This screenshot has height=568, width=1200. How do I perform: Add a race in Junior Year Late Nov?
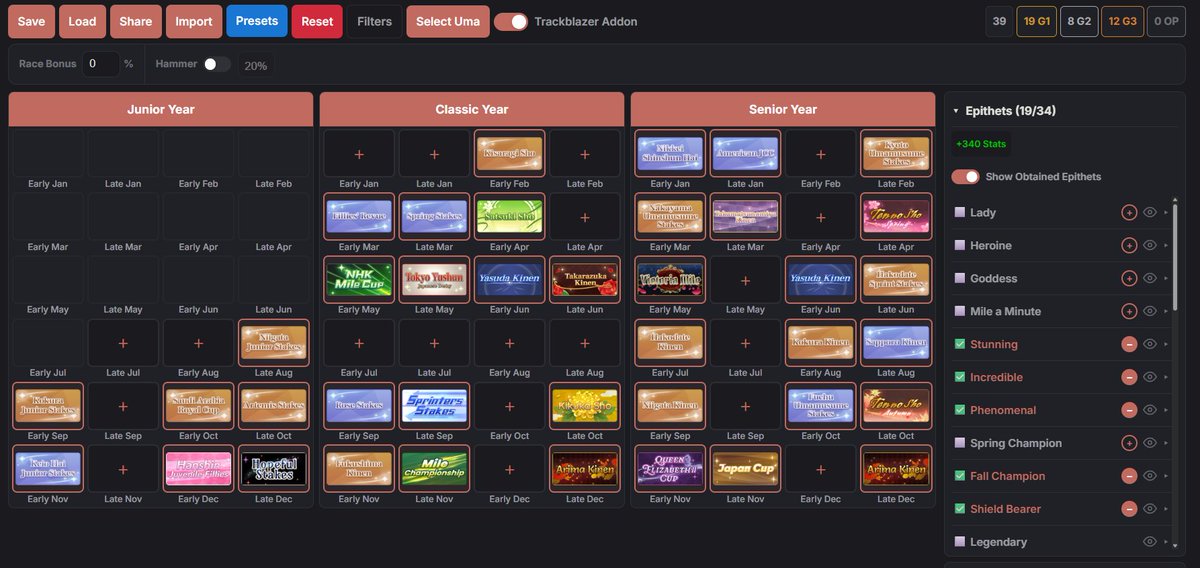pyautogui.click(x=123, y=469)
